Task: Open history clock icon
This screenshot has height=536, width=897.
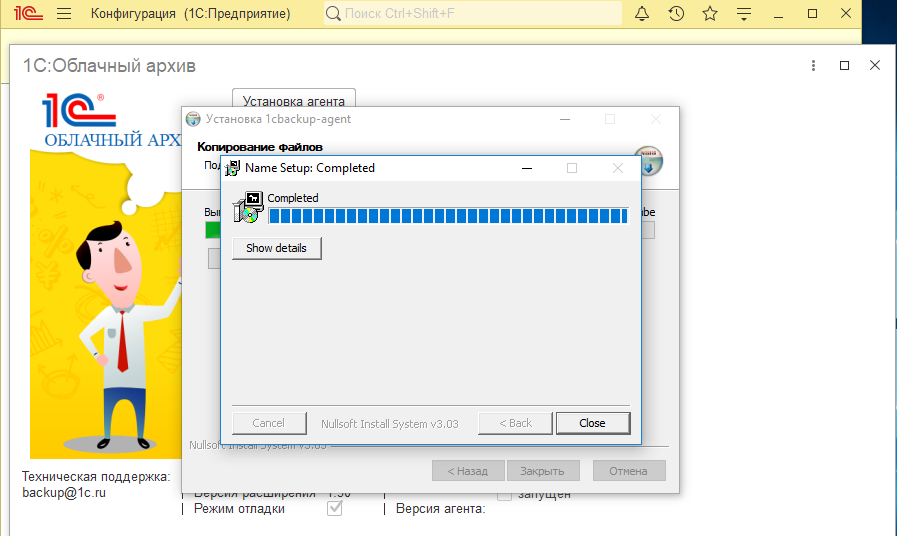Action: 676,13
